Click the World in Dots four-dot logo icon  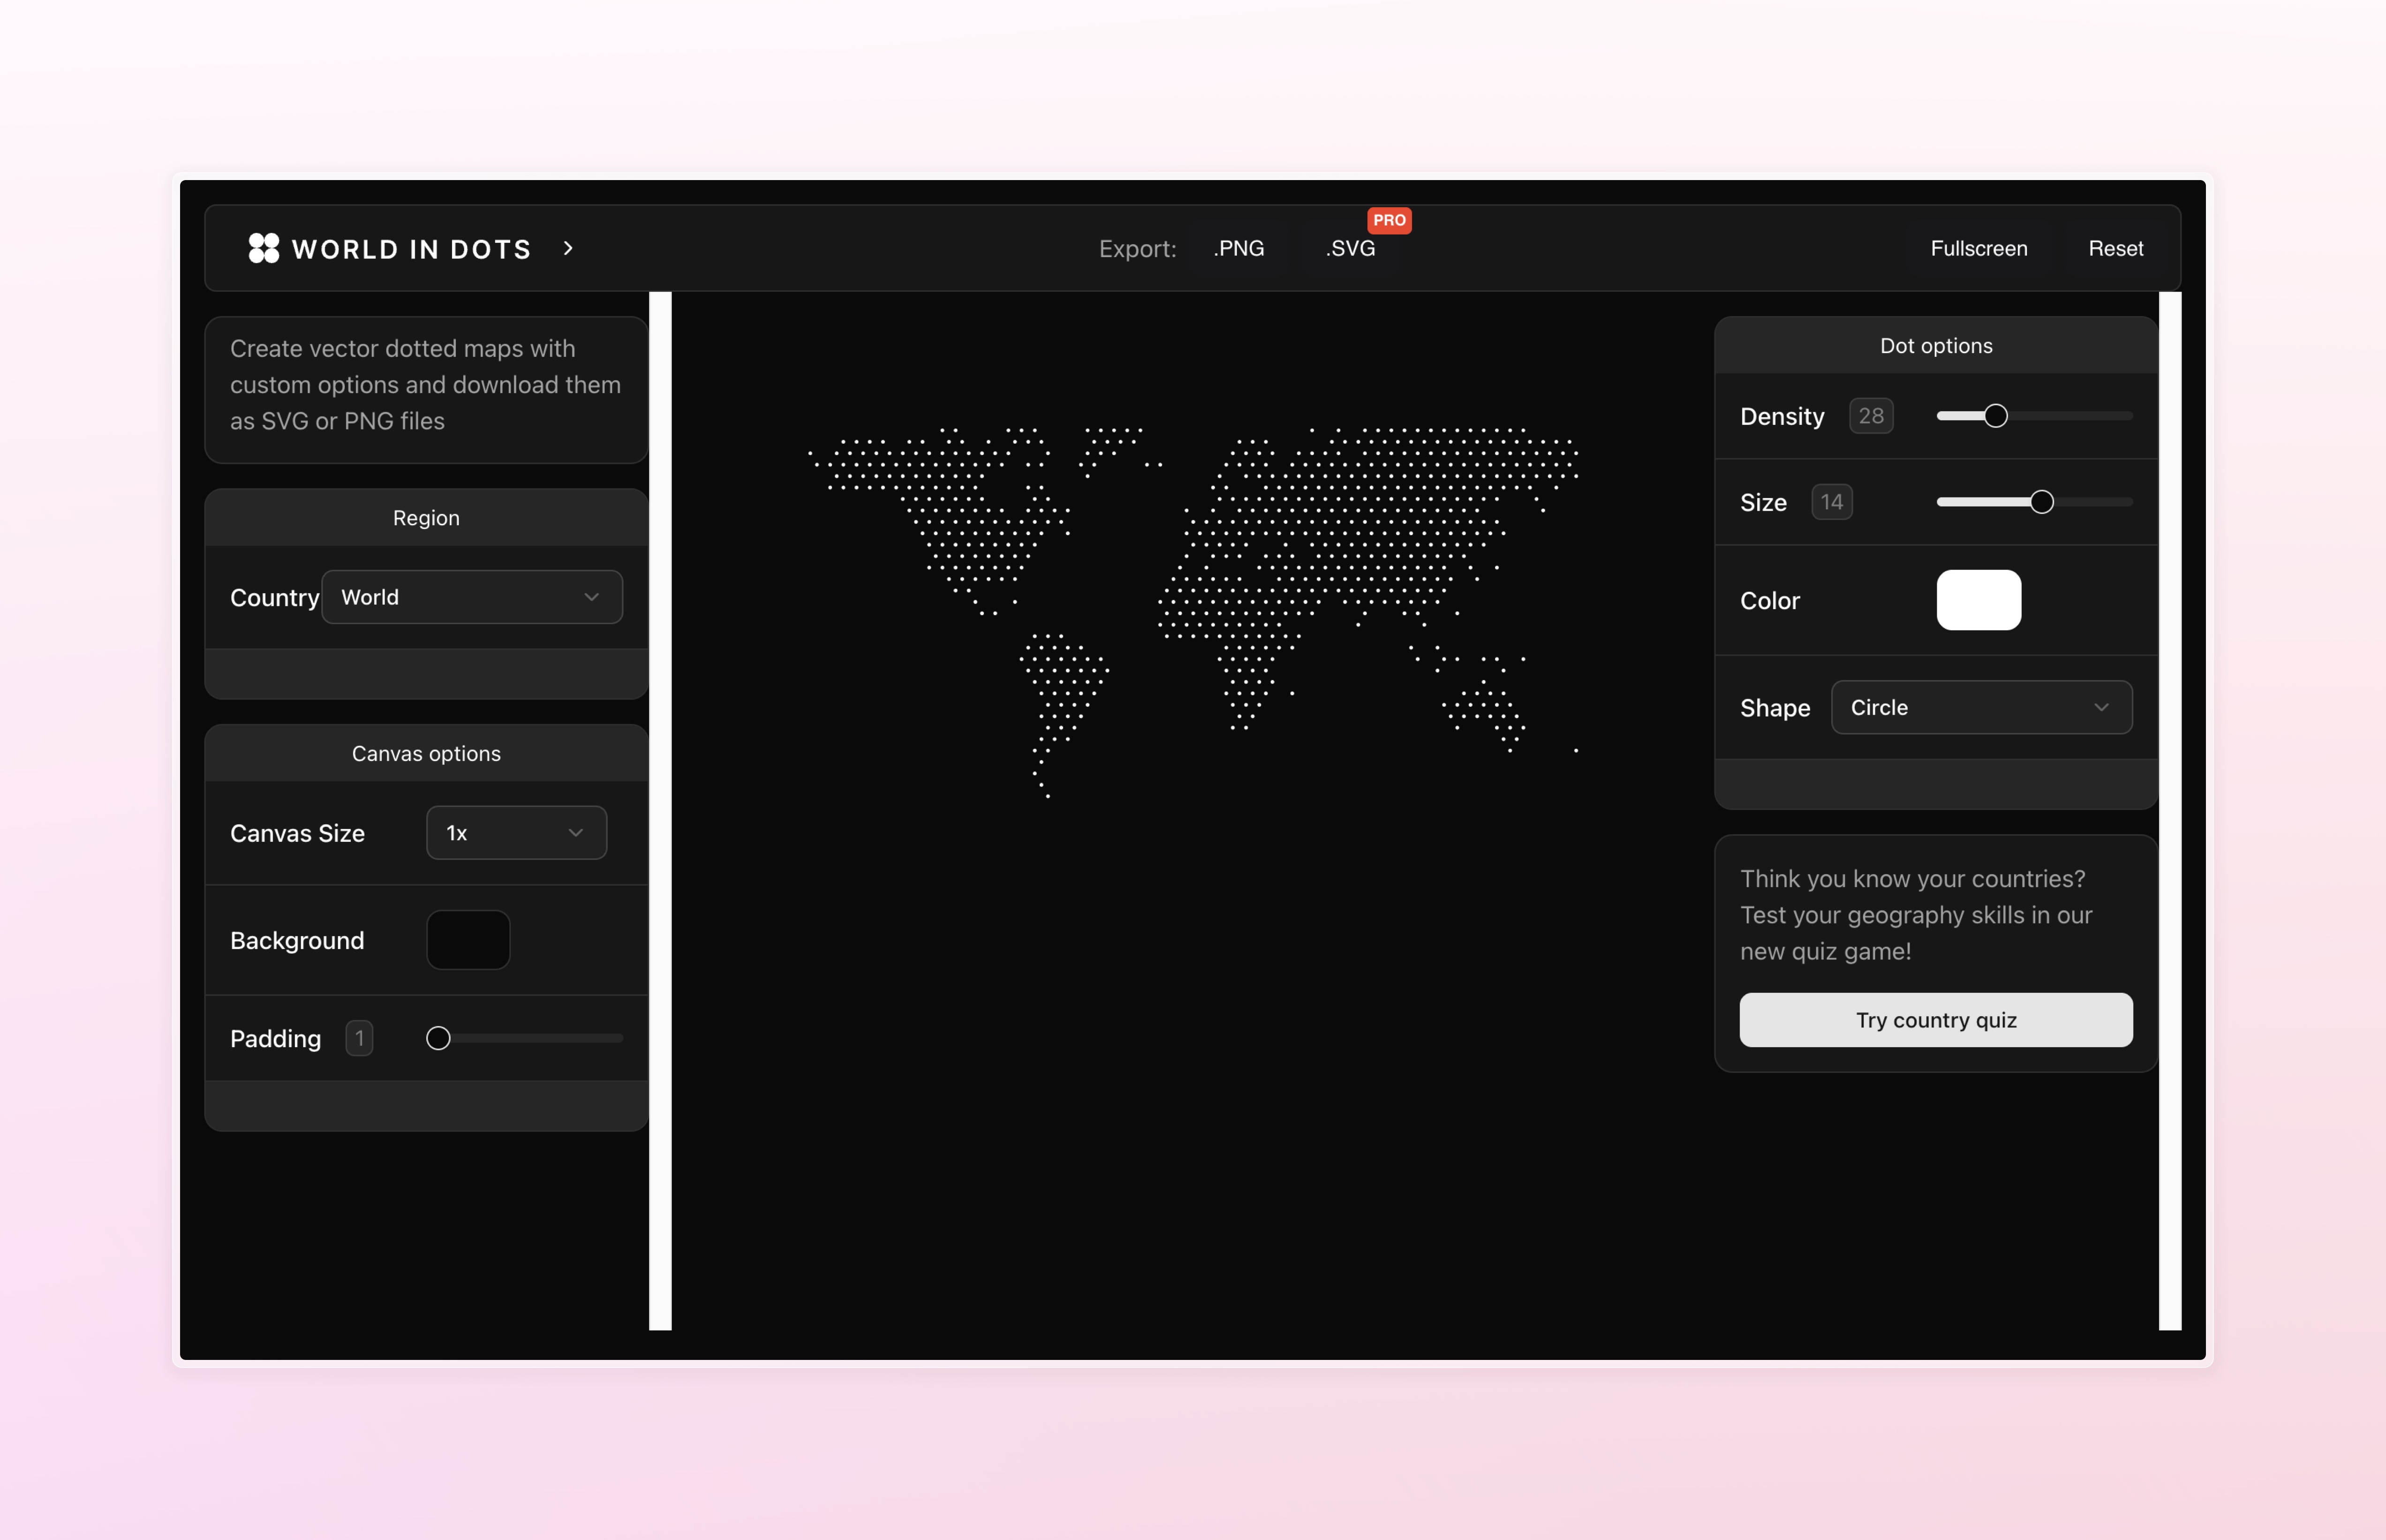tap(264, 248)
